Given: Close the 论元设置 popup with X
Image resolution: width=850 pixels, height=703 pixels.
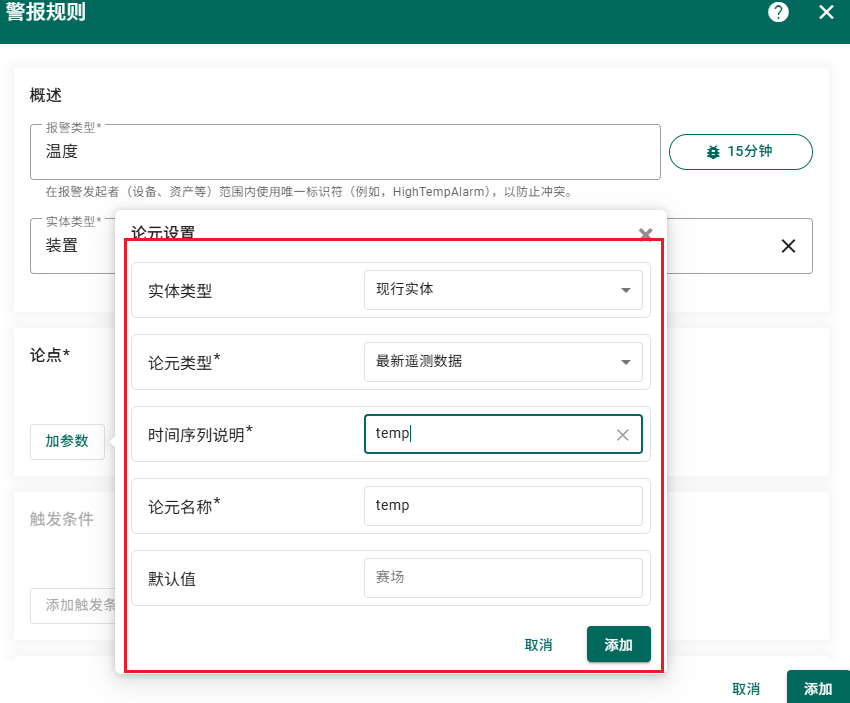Looking at the screenshot, I should tap(645, 234).
